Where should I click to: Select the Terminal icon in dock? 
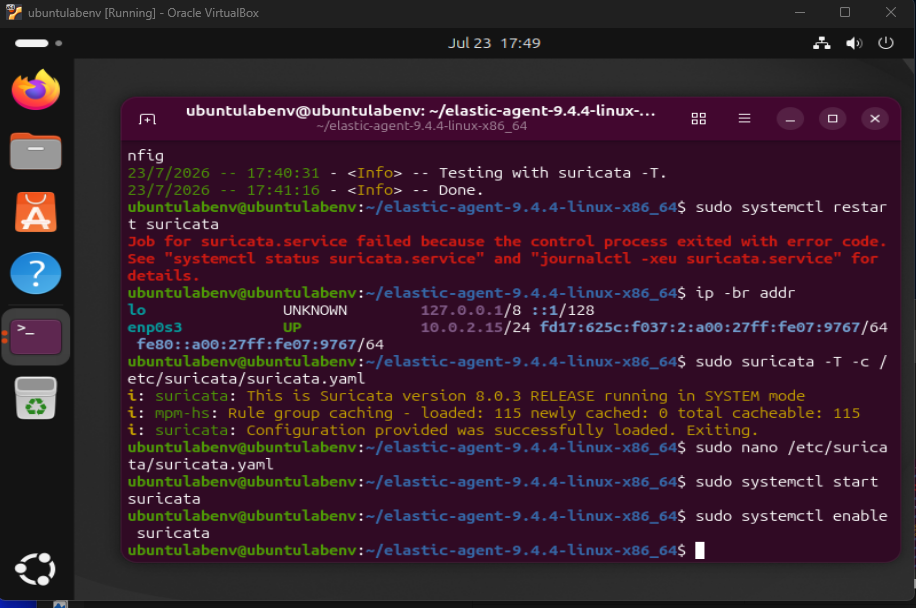[36, 336]
